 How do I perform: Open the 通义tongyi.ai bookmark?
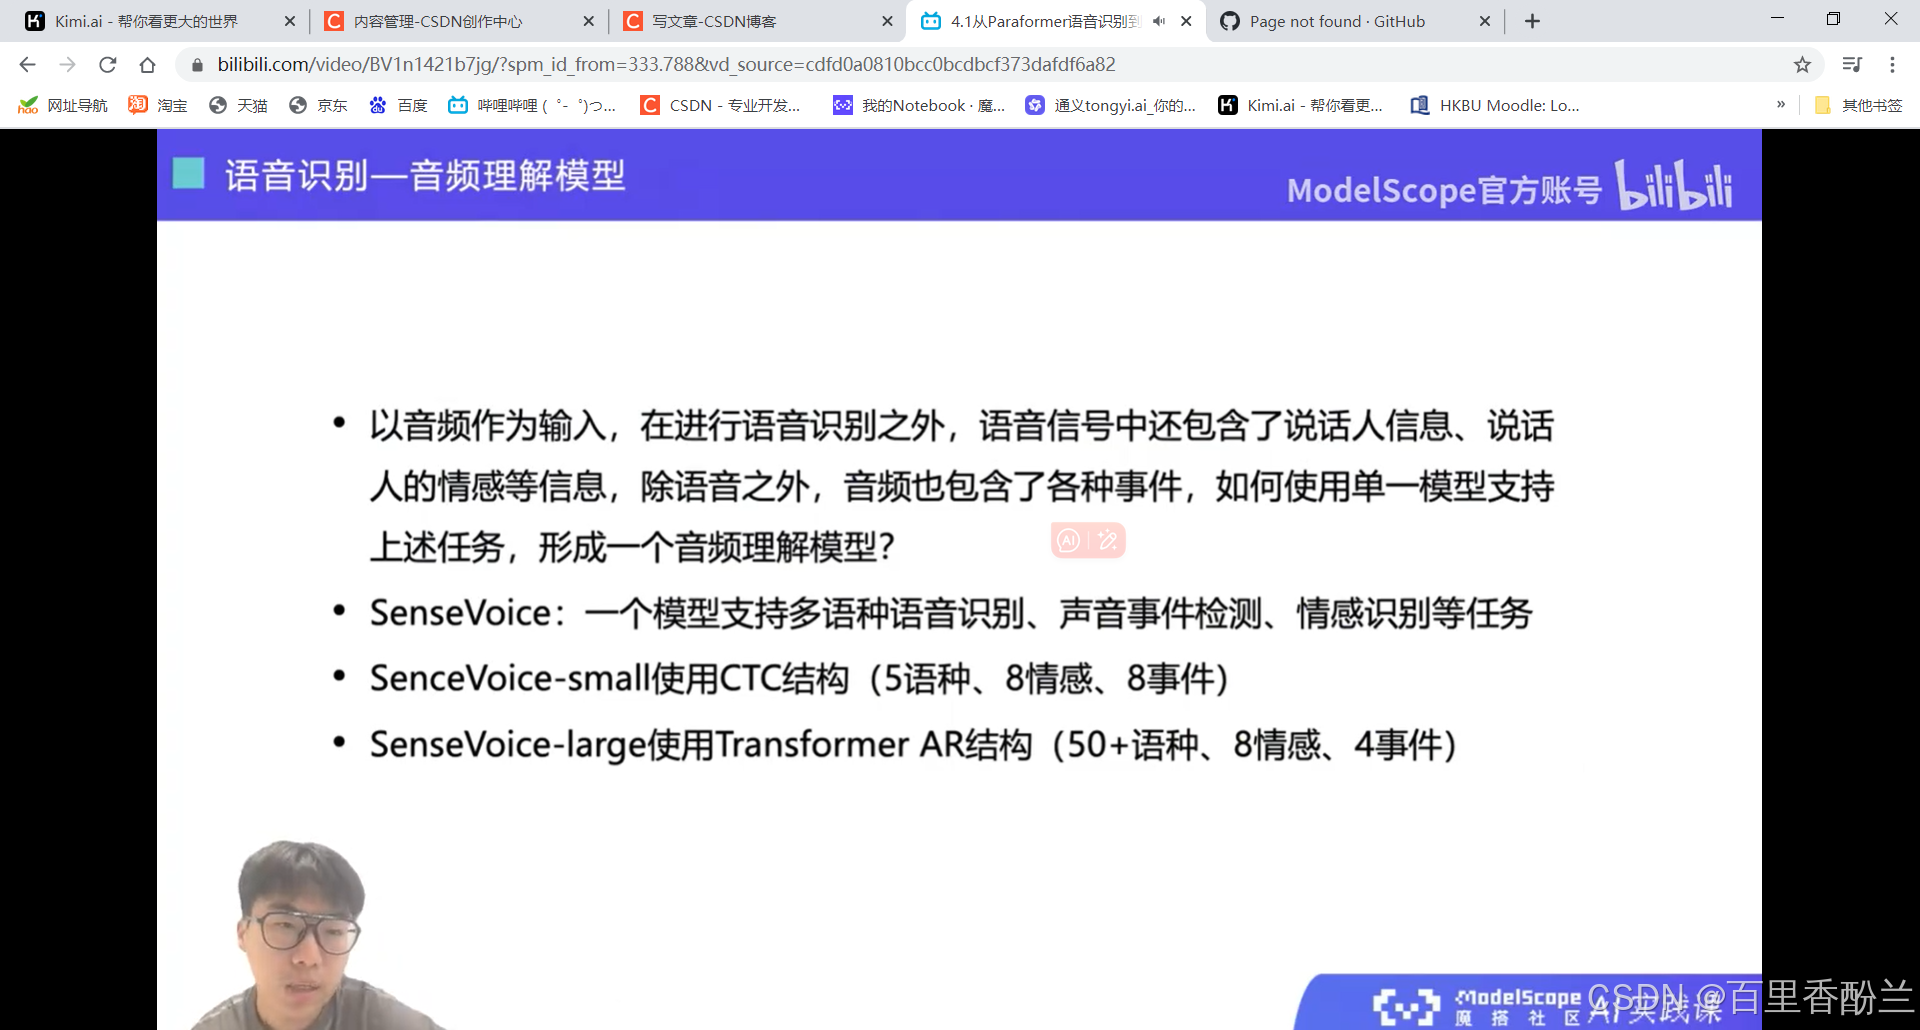tap(1110, 105)
